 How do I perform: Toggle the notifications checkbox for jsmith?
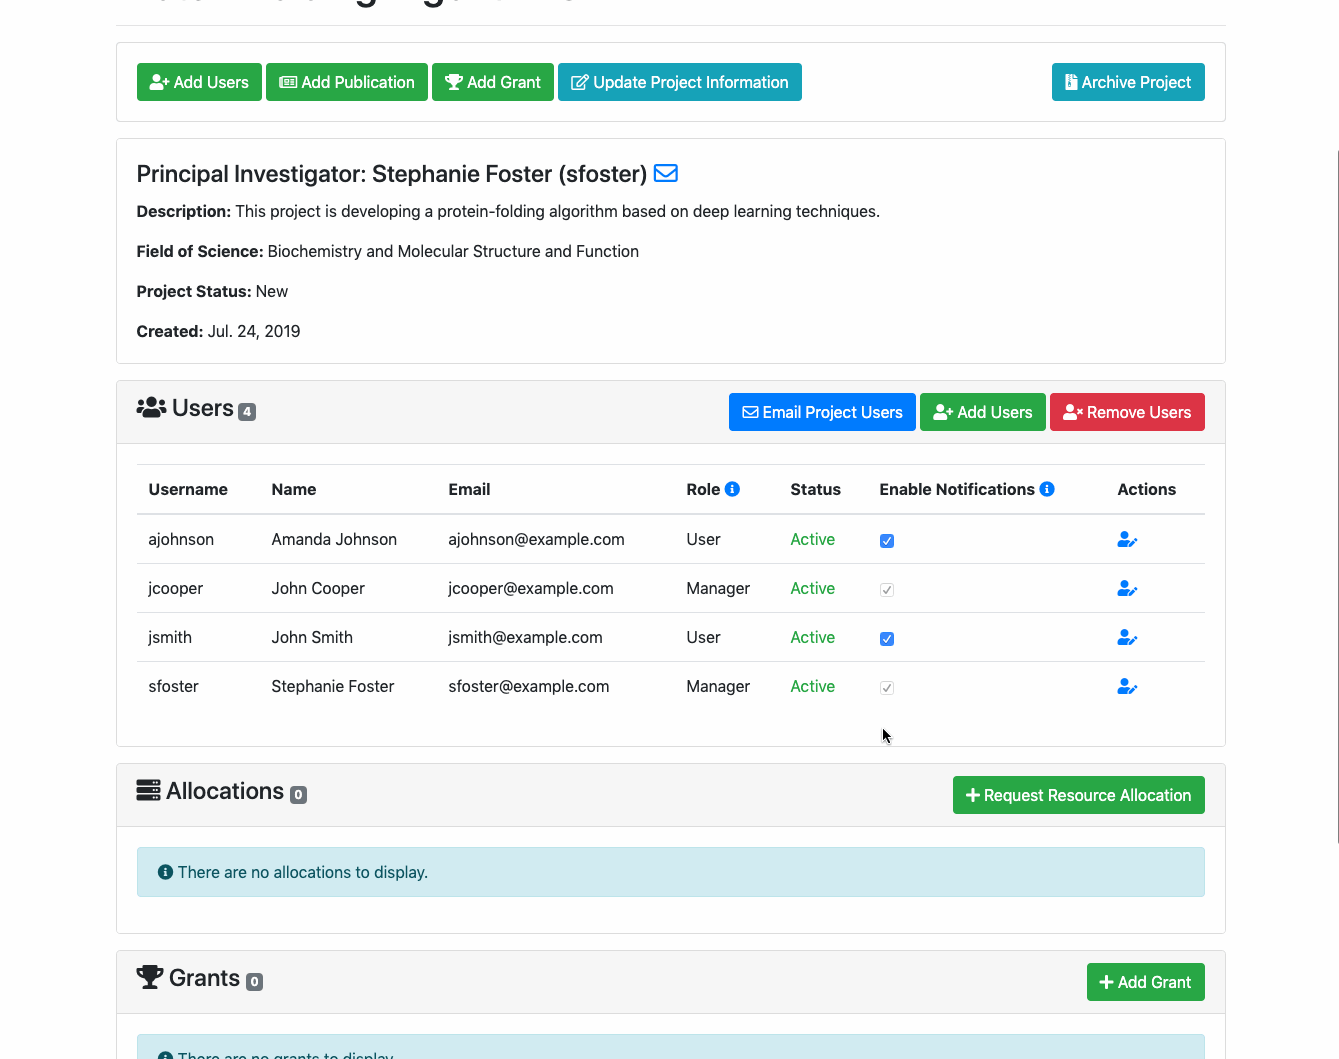tap(887, 639)
